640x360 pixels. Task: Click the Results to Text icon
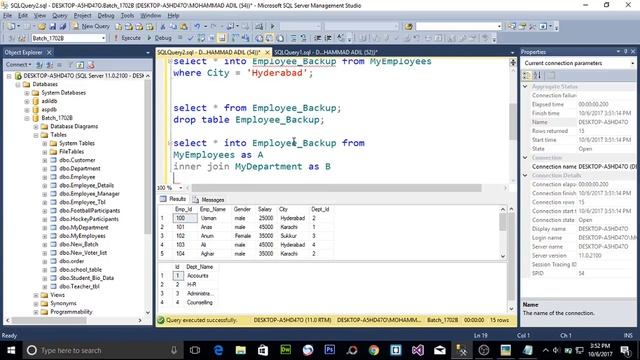click(259, 38)
